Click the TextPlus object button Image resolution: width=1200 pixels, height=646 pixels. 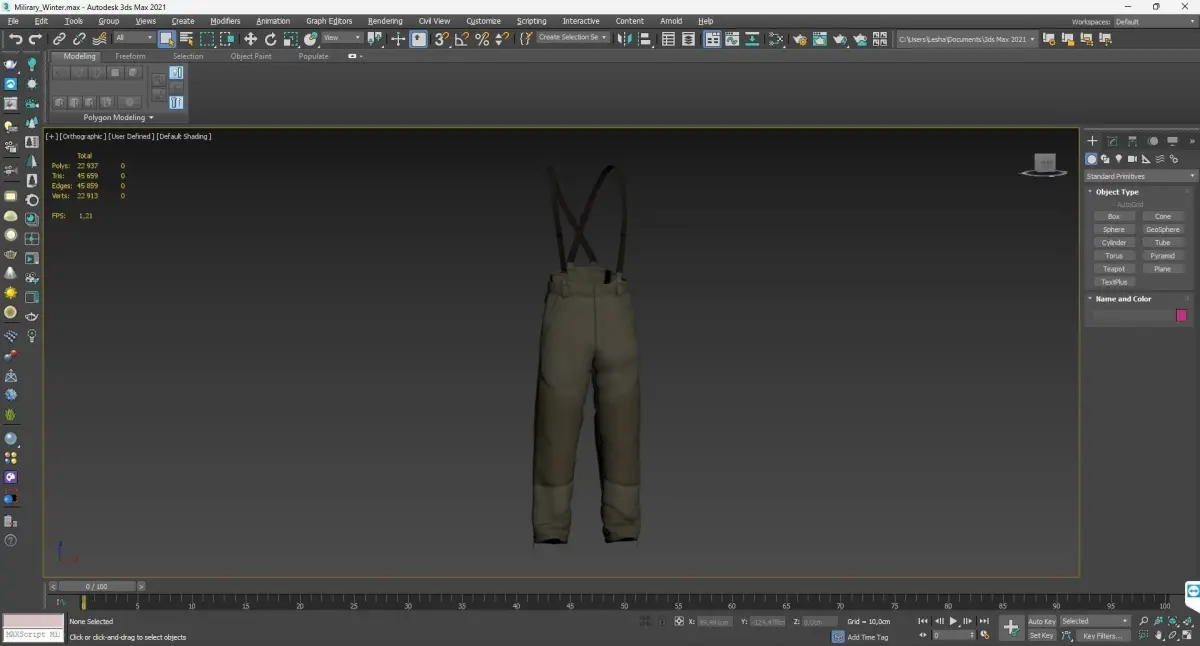[1114, 282]
